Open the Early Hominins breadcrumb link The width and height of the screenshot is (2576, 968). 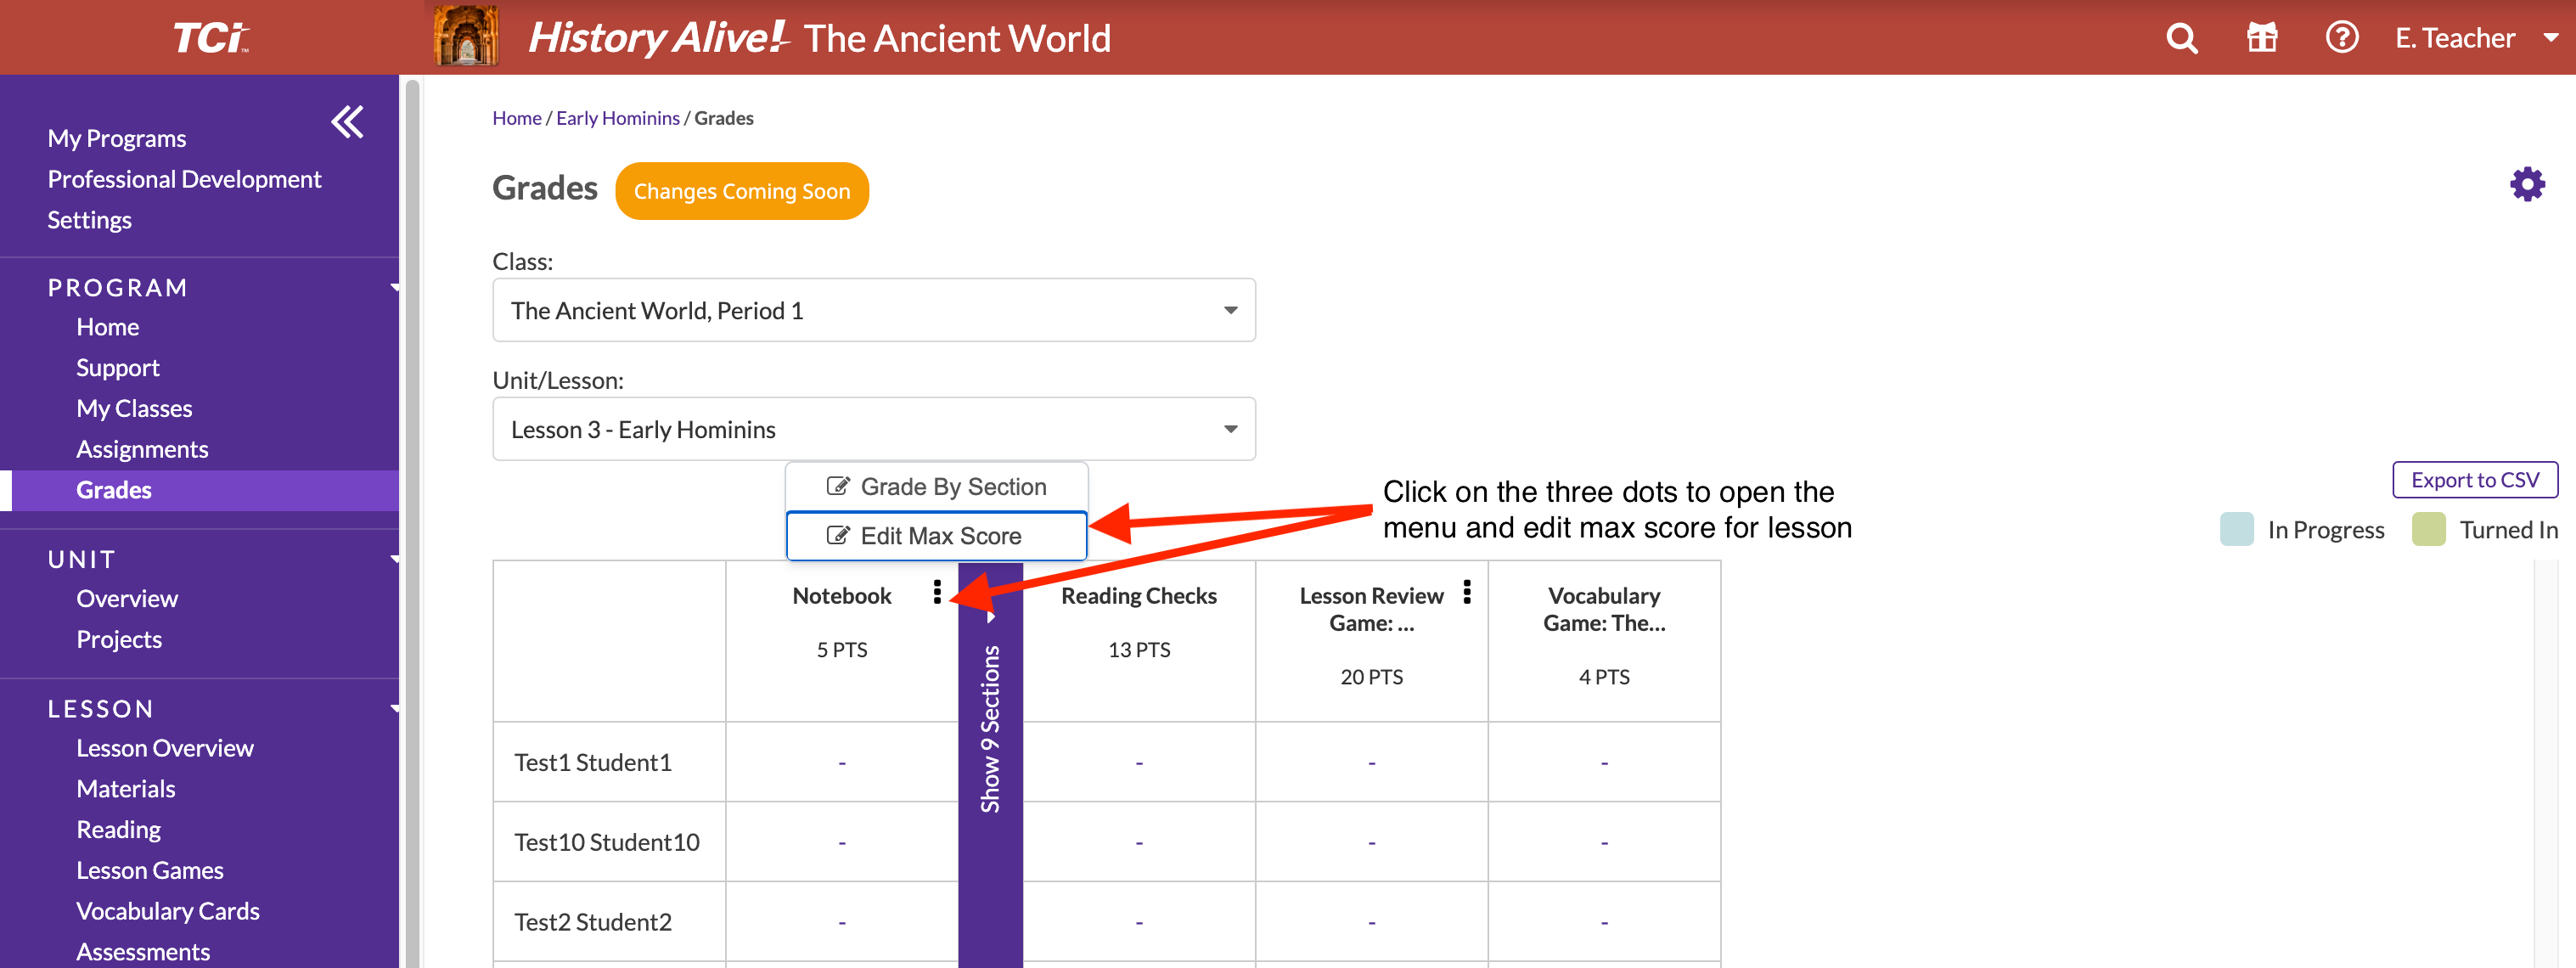(618, 117)
